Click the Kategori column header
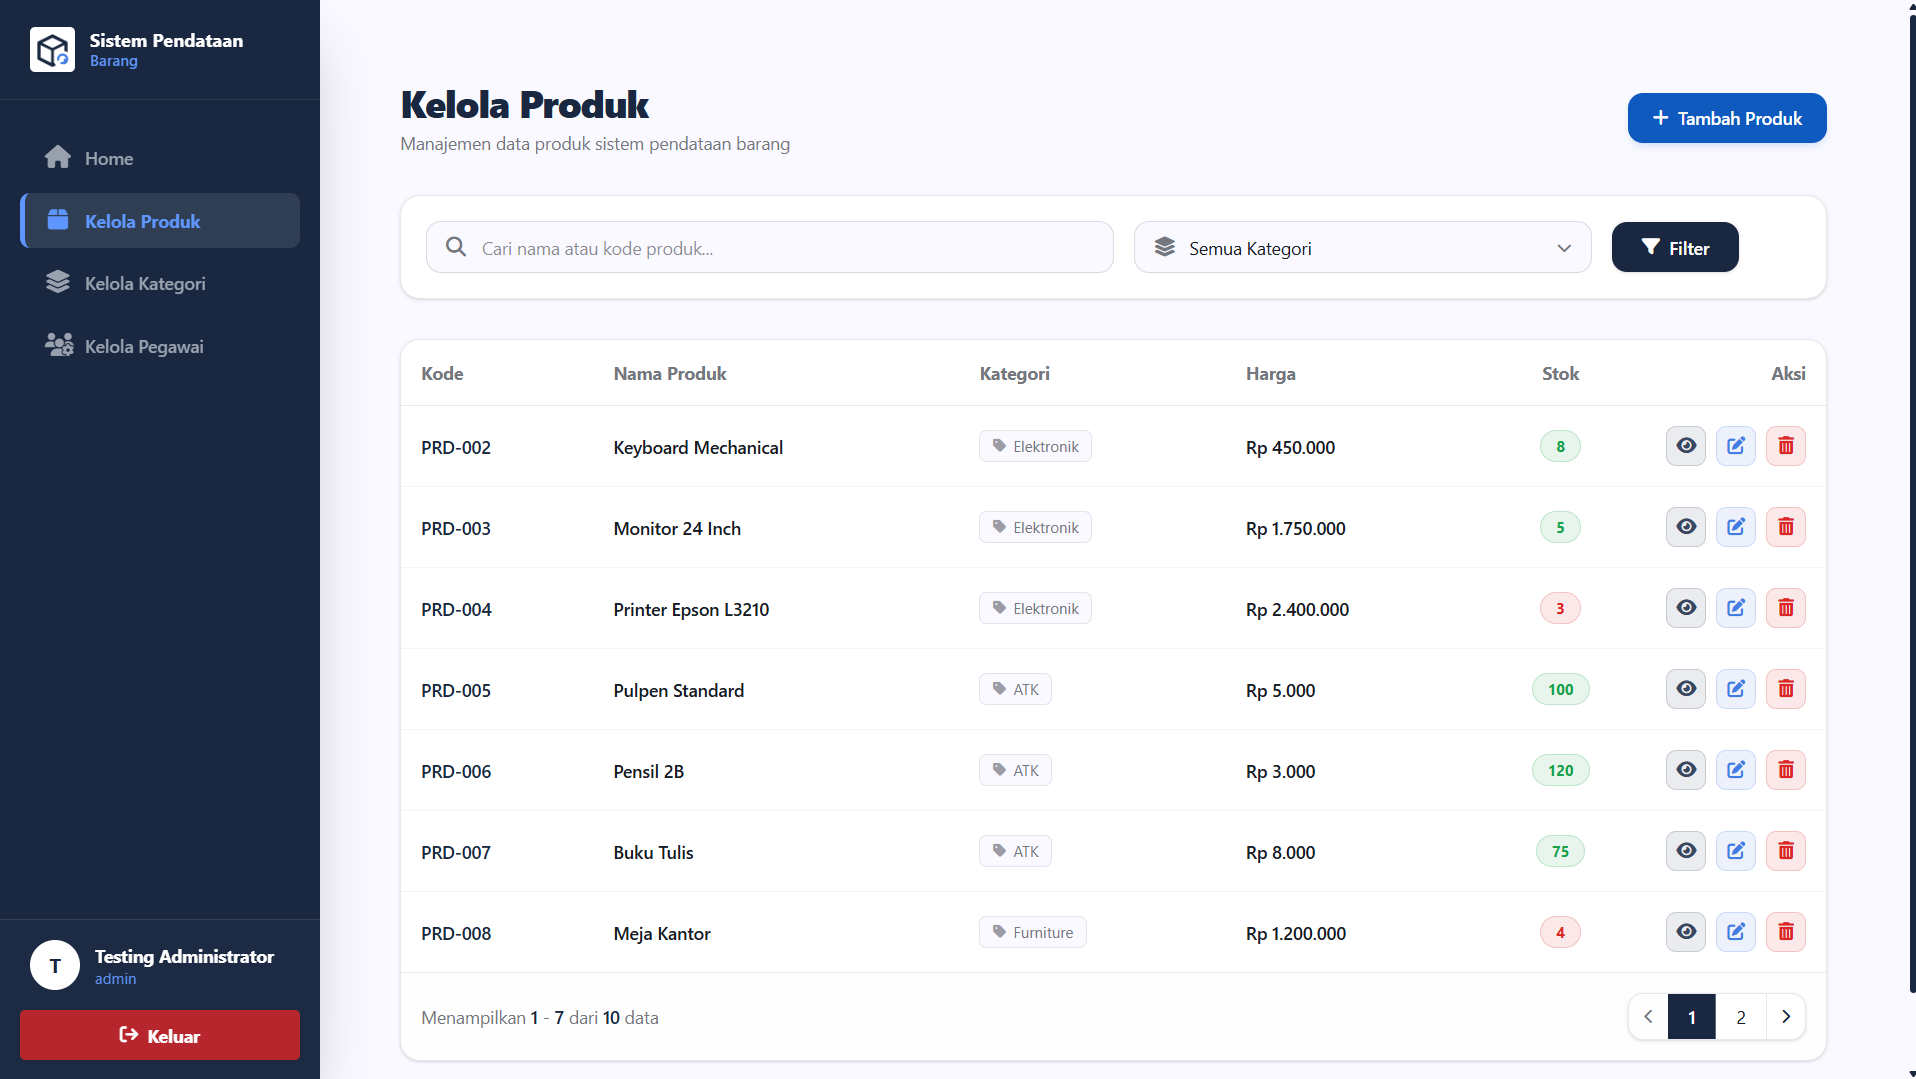This screenshot has width=1916, height=1079. point(1015,373)
